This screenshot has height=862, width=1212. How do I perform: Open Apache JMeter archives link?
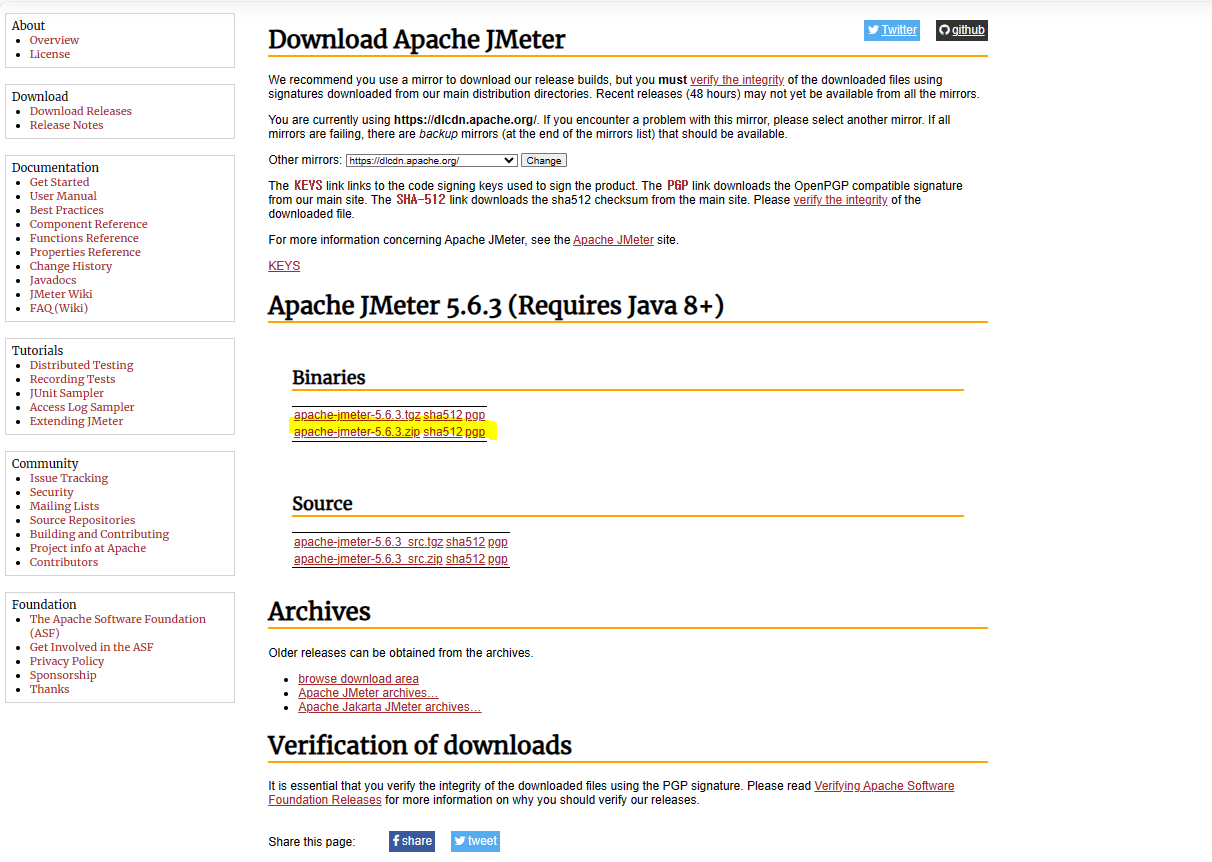(368, 693)
